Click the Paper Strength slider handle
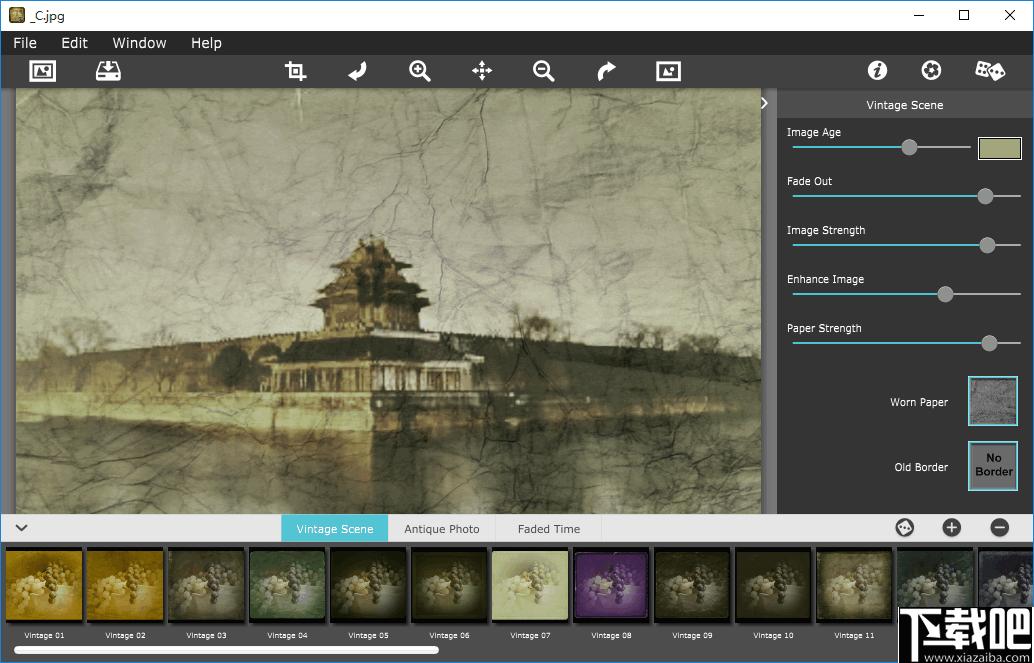Screen dimensions: 1034x663 pyautogui.click(x=989, y=343)
